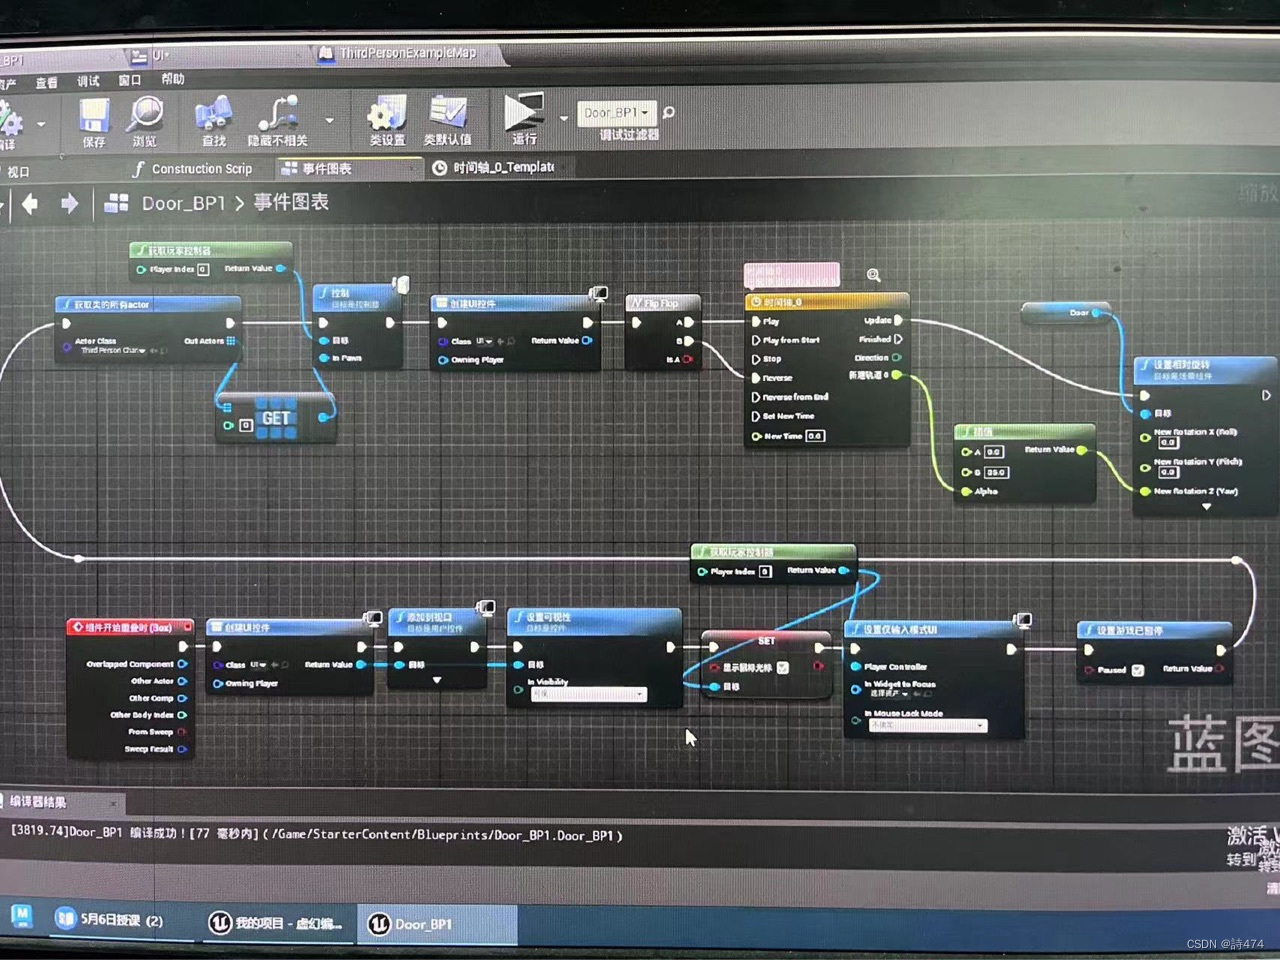Screen dimensions: 1280x960
Task: Click the Play (运行) toolbar icon
Action: click(x=524, y=111)
